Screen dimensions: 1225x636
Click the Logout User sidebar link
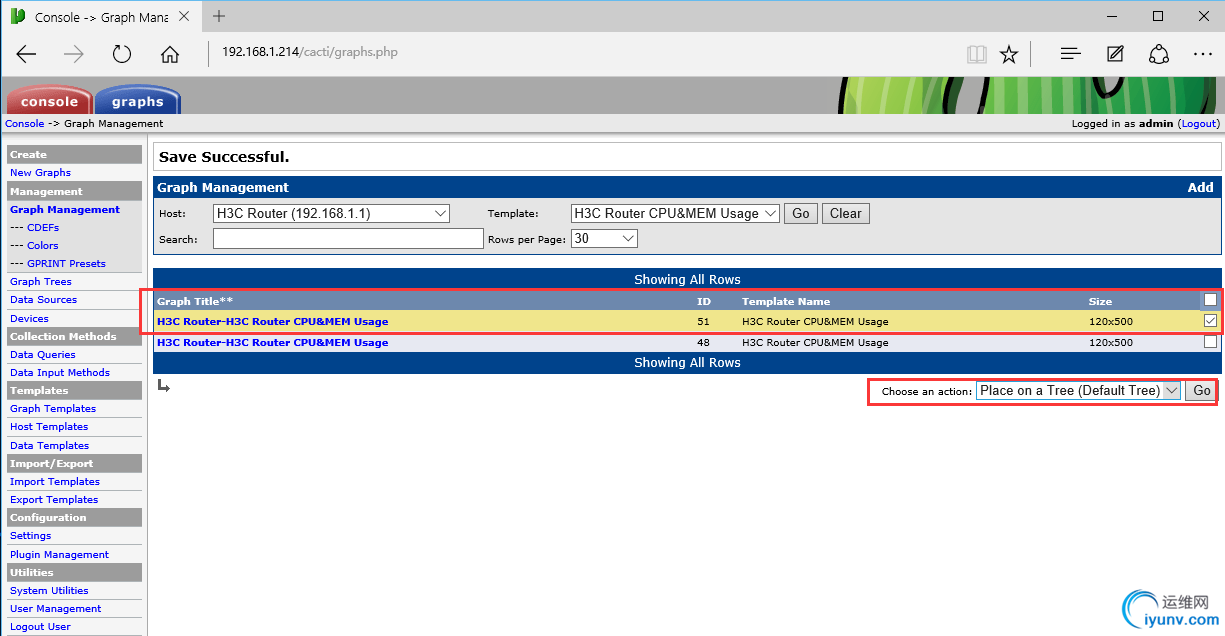pyautogui.click(x=40, y=627)
